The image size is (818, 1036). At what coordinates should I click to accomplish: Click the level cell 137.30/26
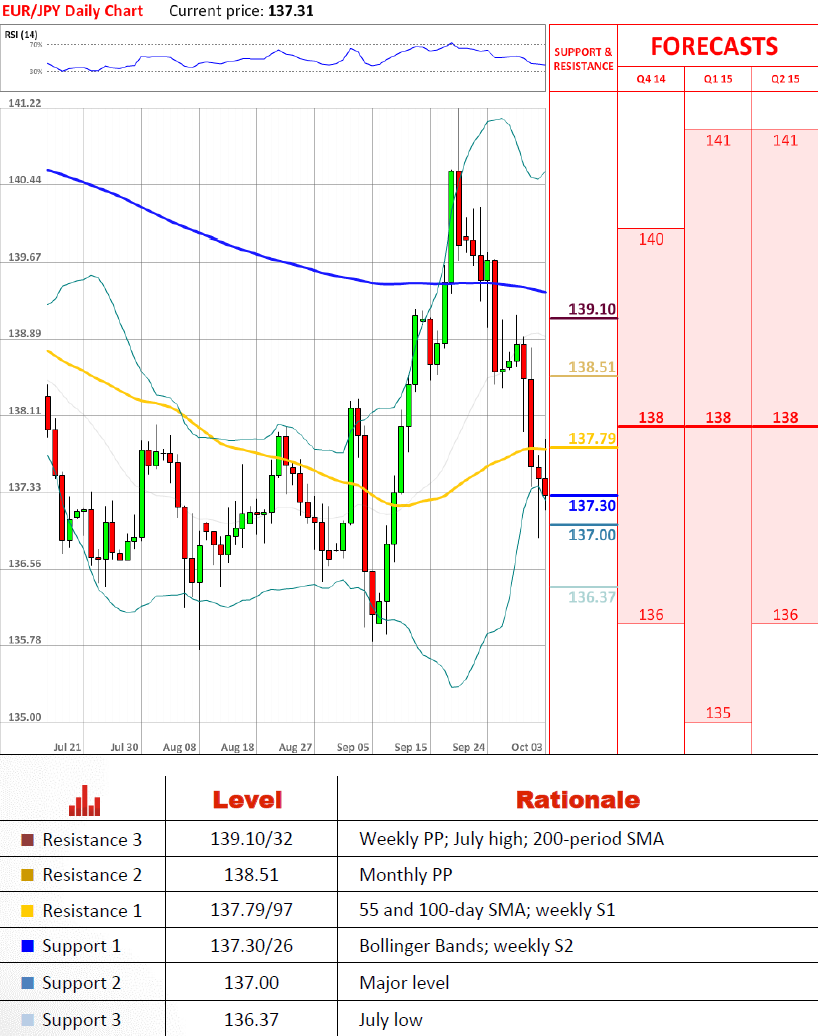[x=251, y=946]
